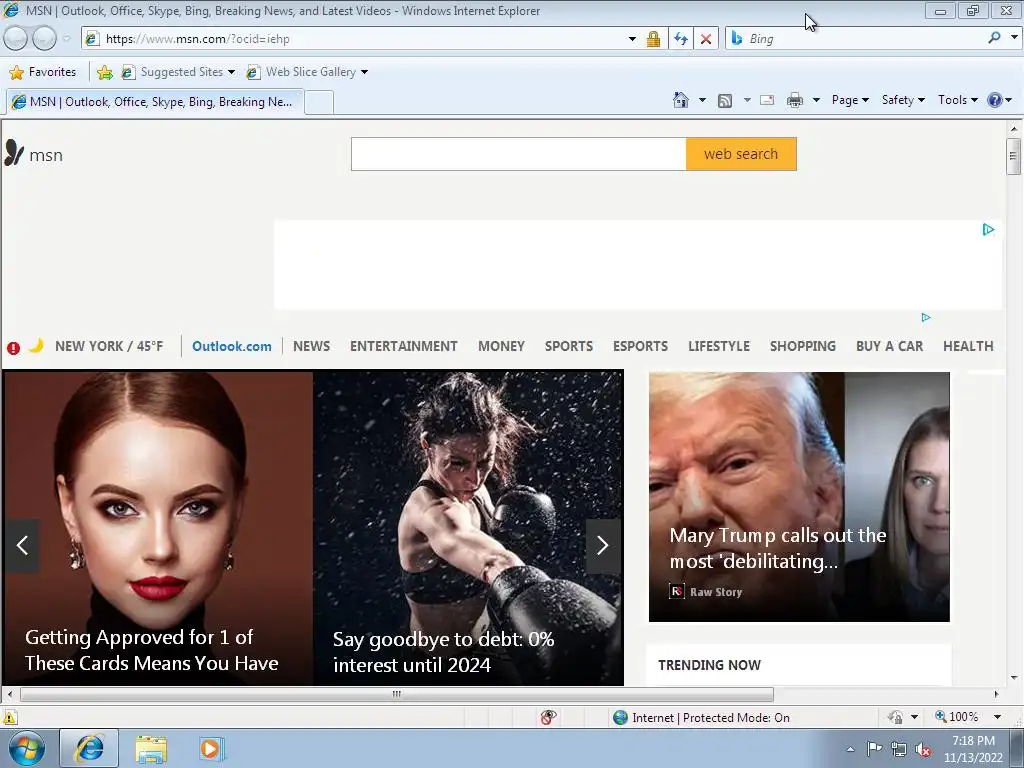Open zoom level dropdown arrow
Viewport: 1024px width, 768px height.
coord(997,717)
